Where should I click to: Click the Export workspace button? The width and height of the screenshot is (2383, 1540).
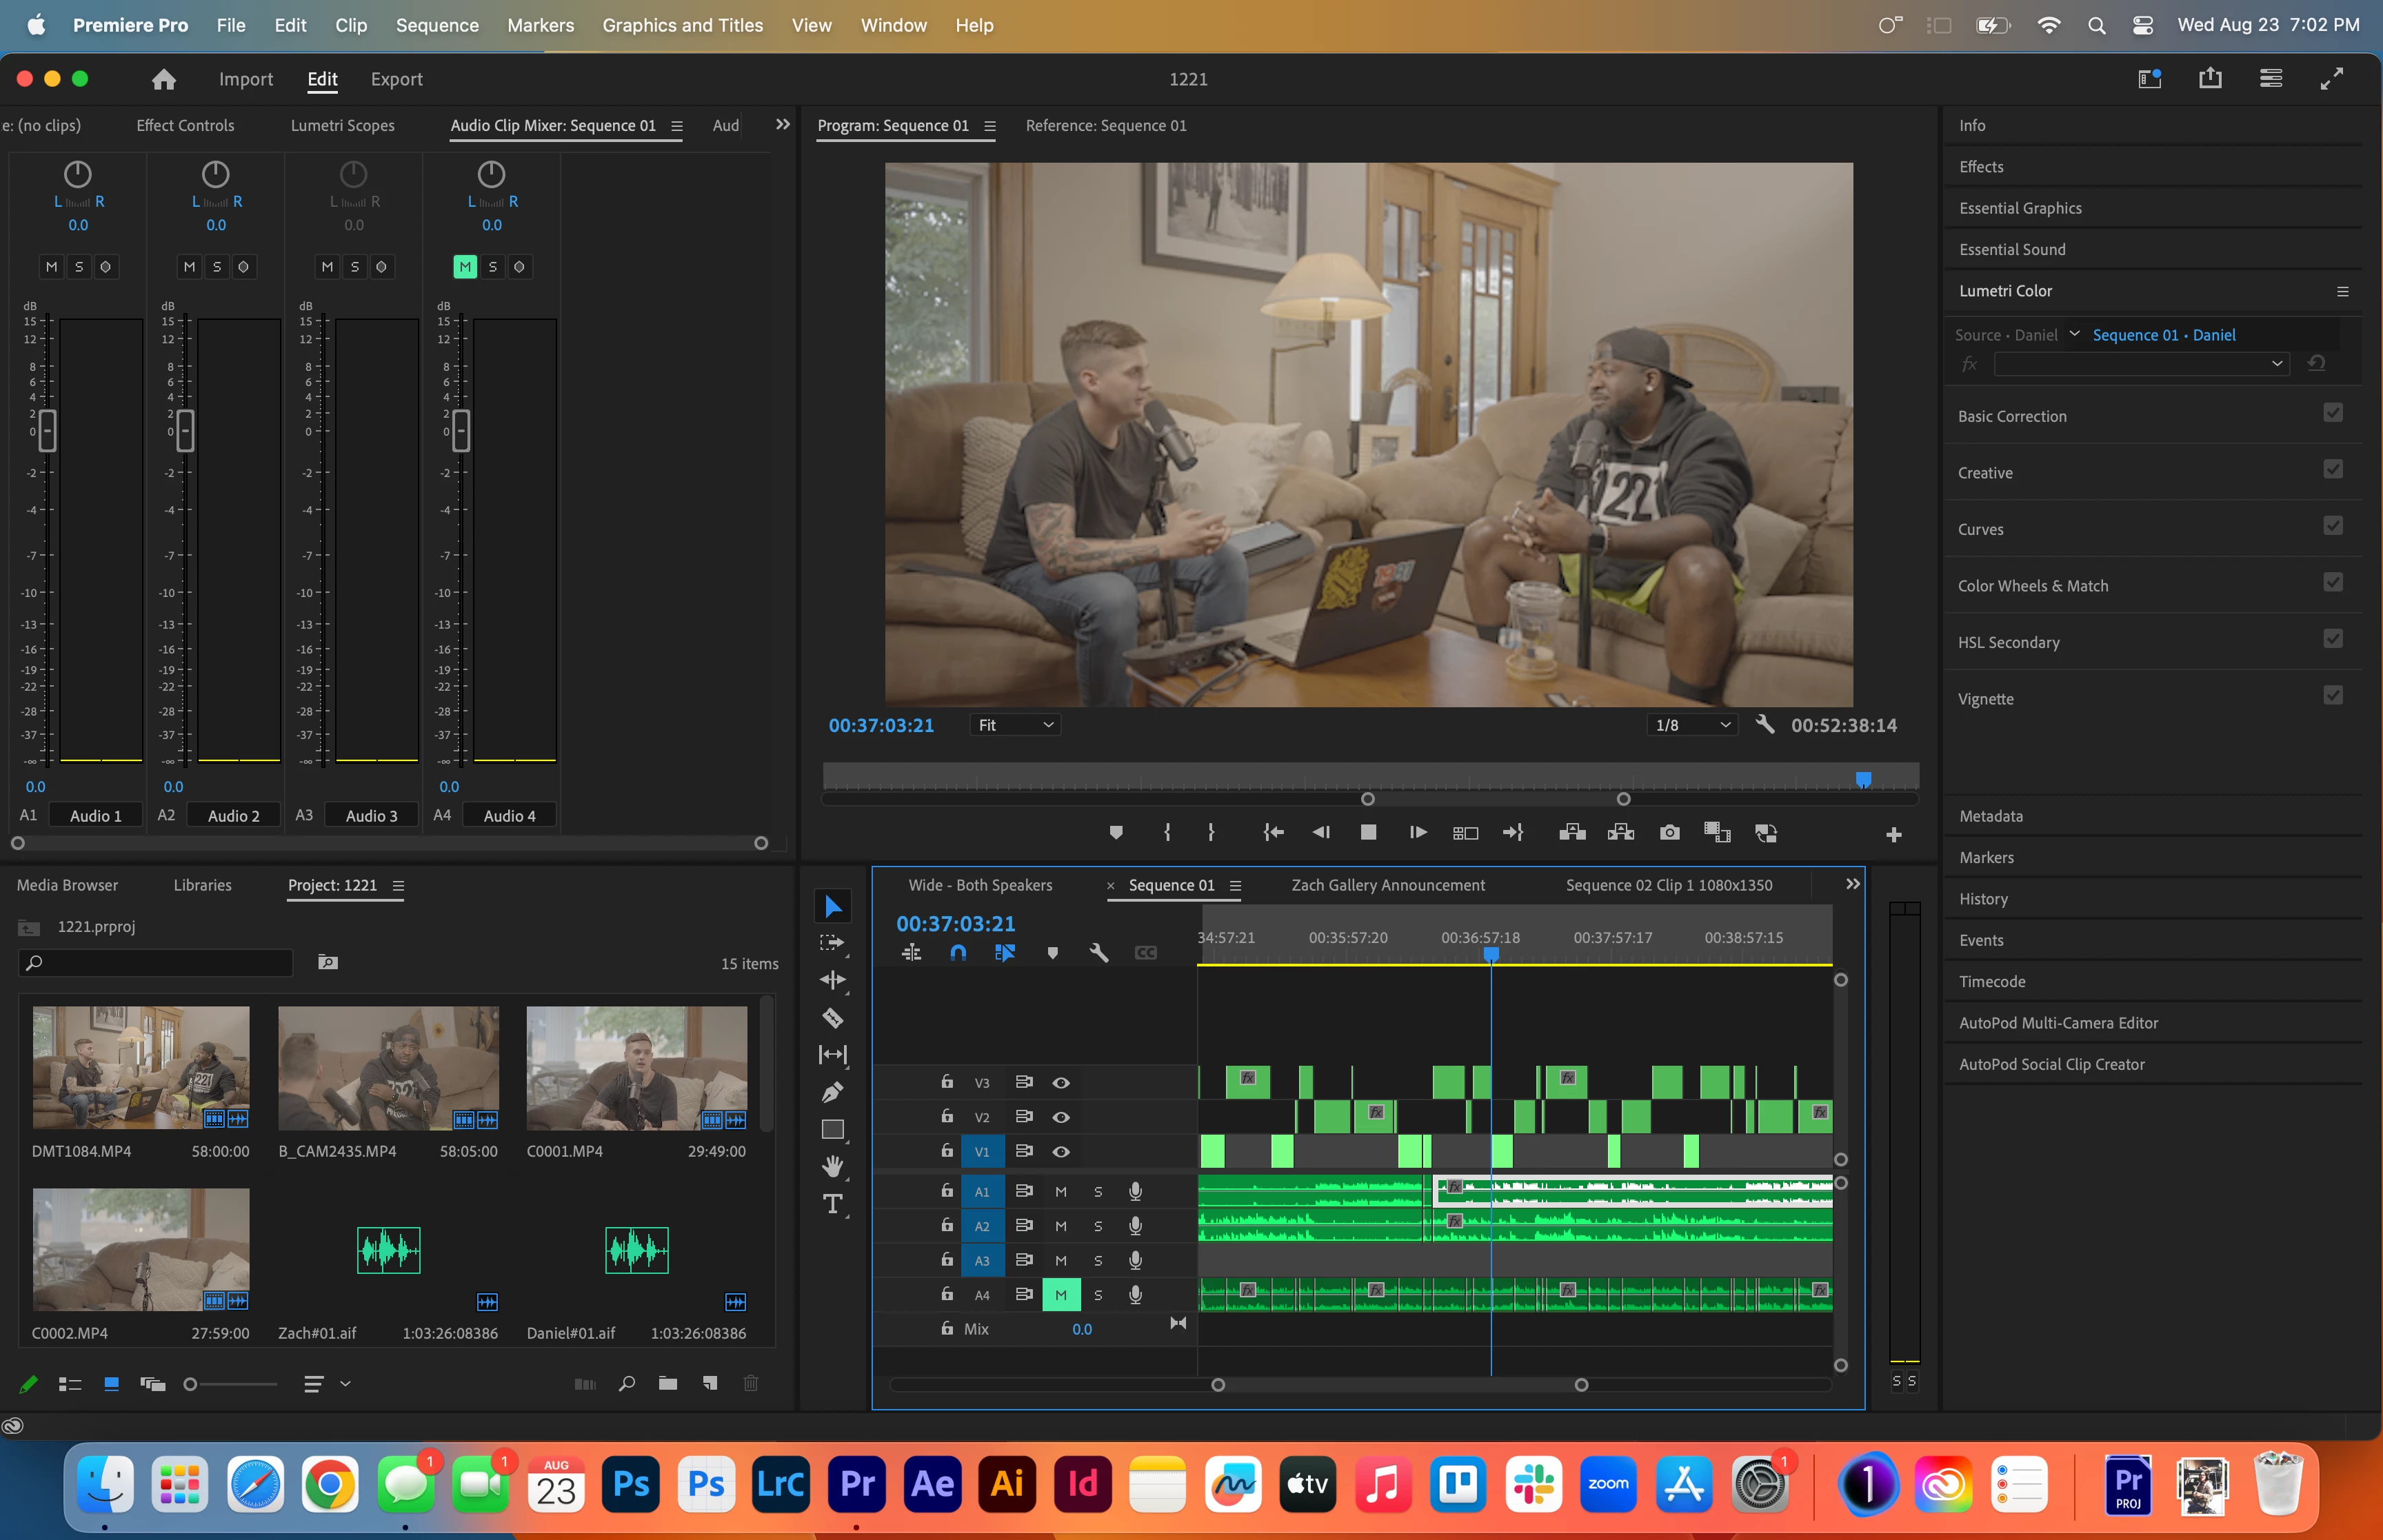tap(396, 79)
